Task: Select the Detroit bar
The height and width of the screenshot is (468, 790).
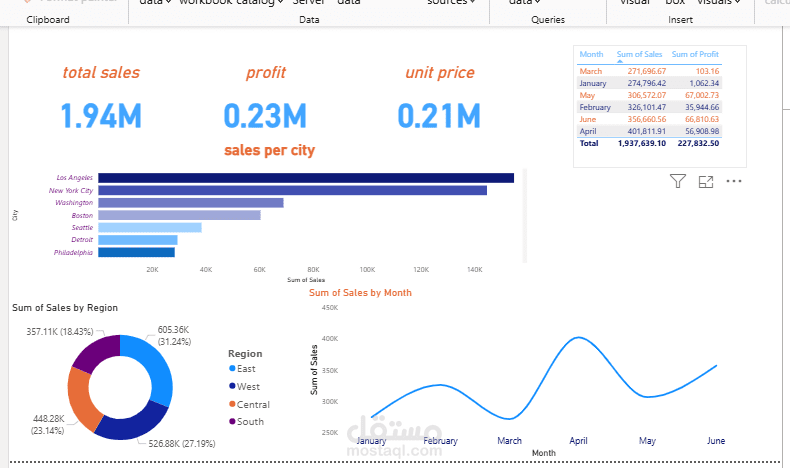Action: (x=138, y=240)
